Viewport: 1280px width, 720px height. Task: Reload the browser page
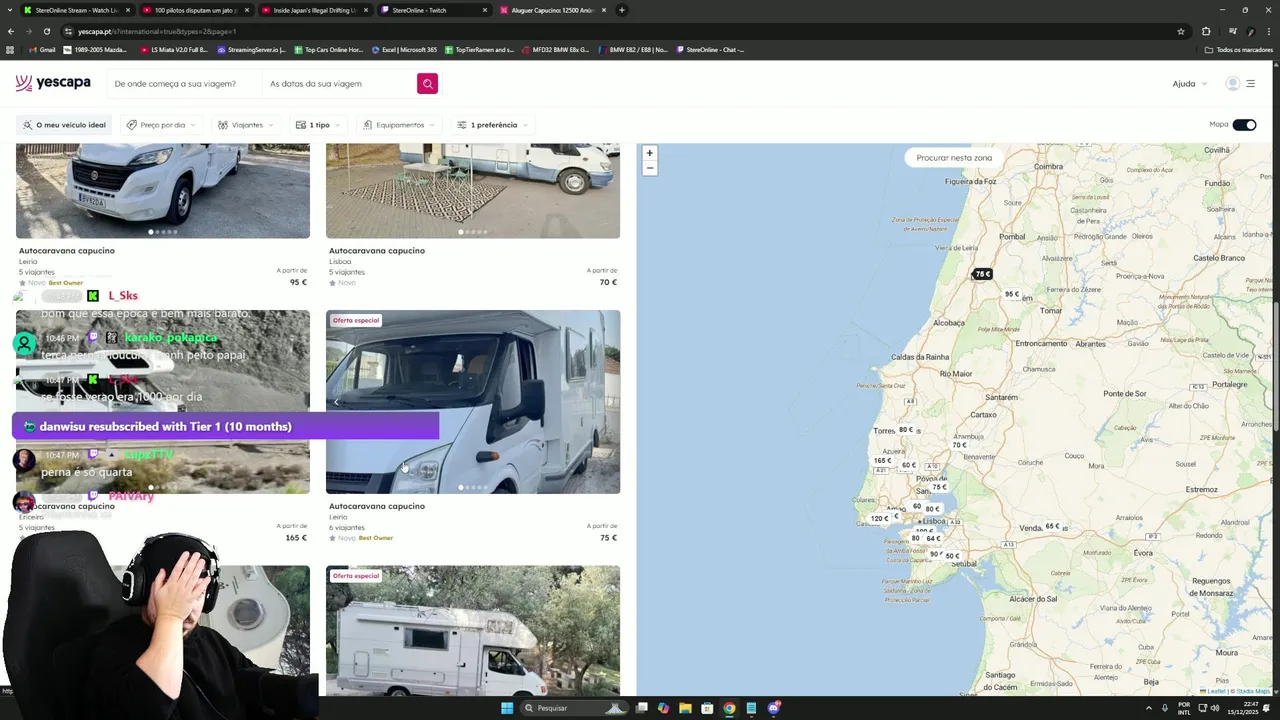coord(46,31)
